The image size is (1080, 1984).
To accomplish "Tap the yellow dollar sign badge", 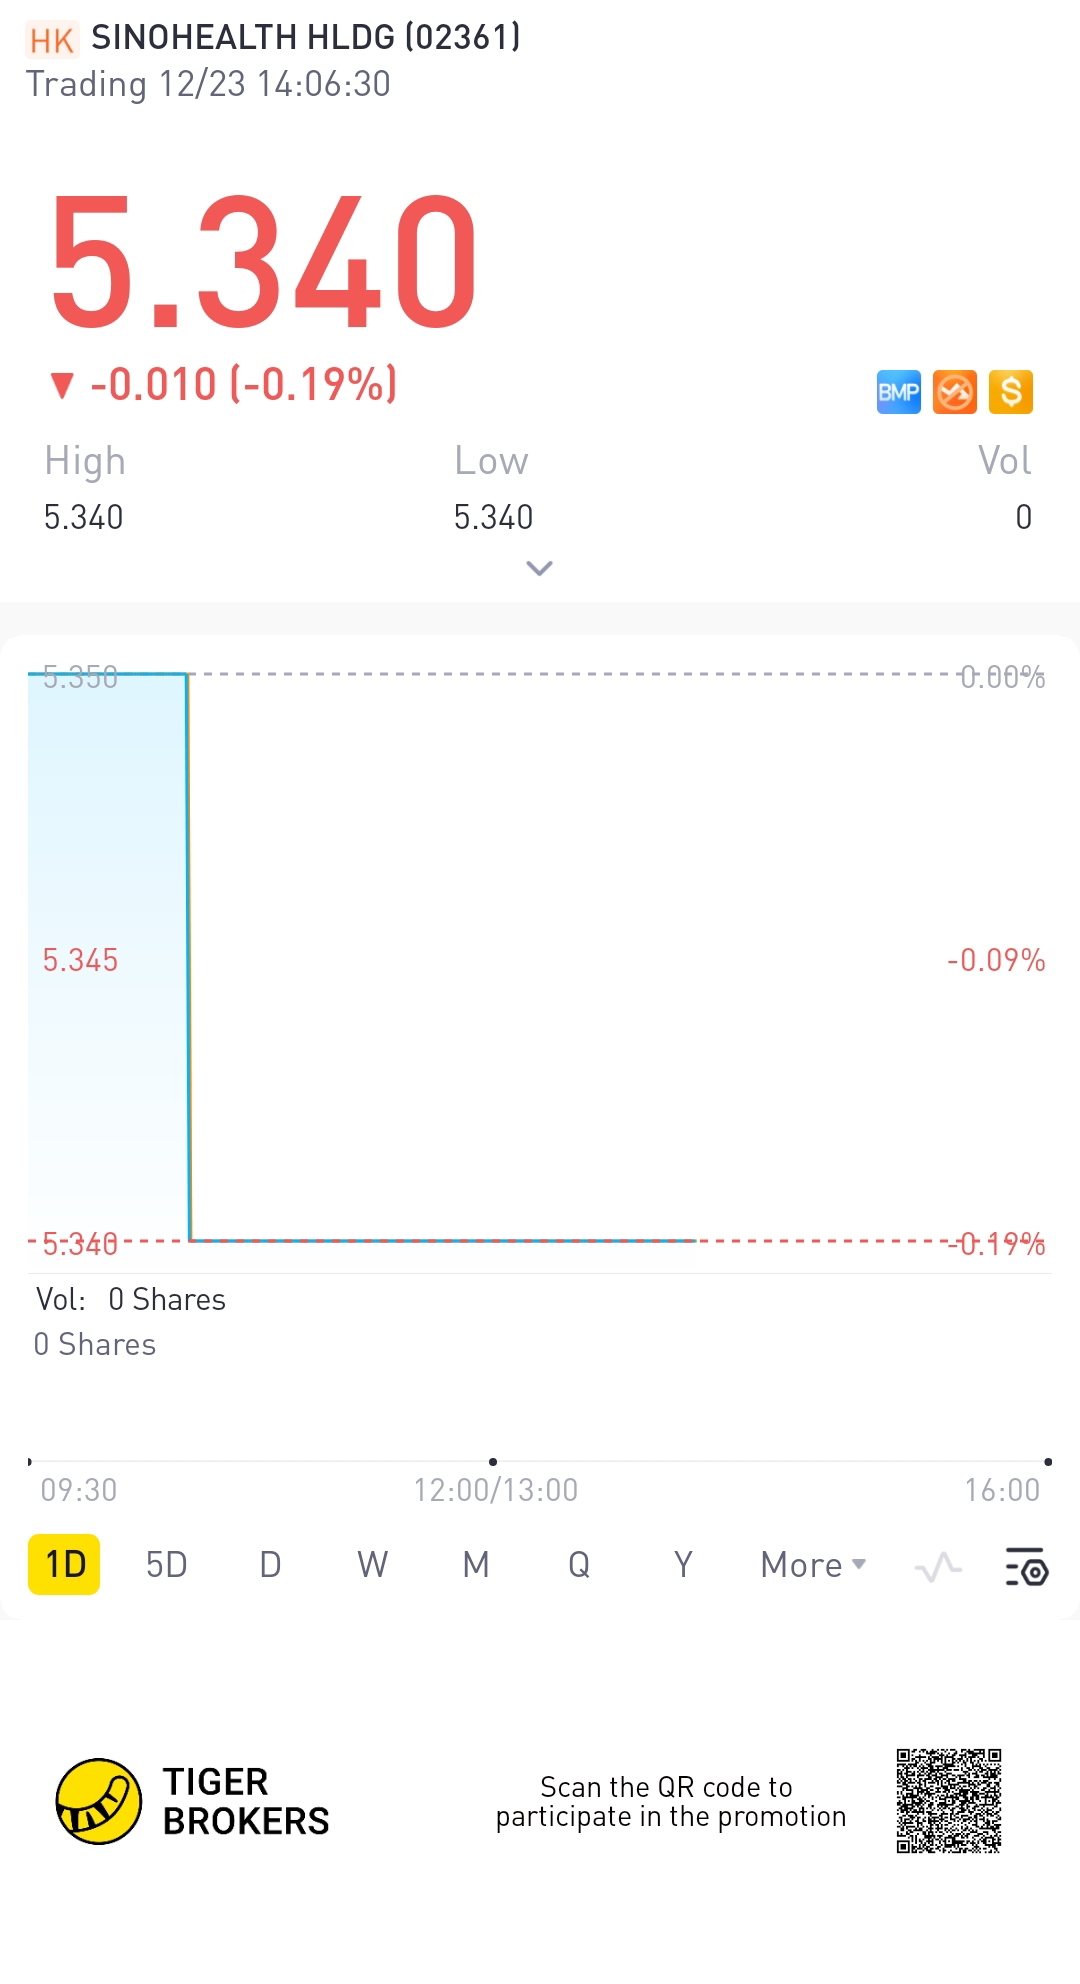I will coord(1010,392).
